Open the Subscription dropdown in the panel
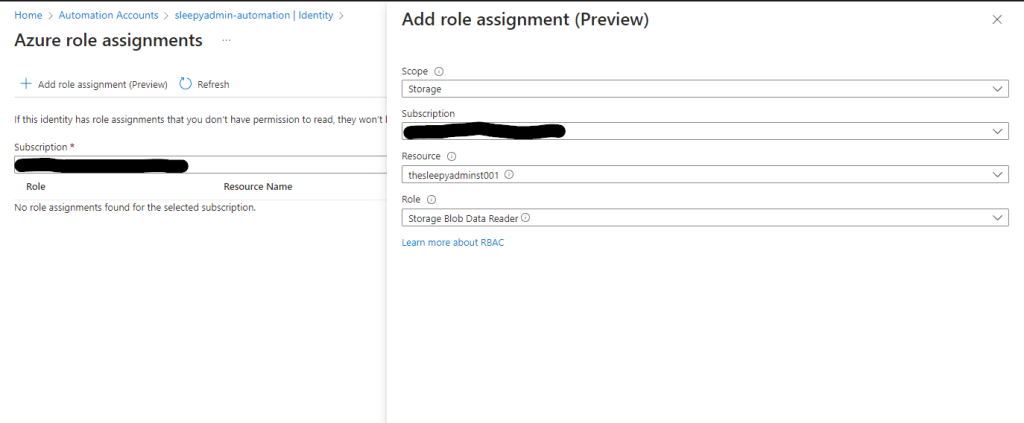1024x423 pixels. 704,131
